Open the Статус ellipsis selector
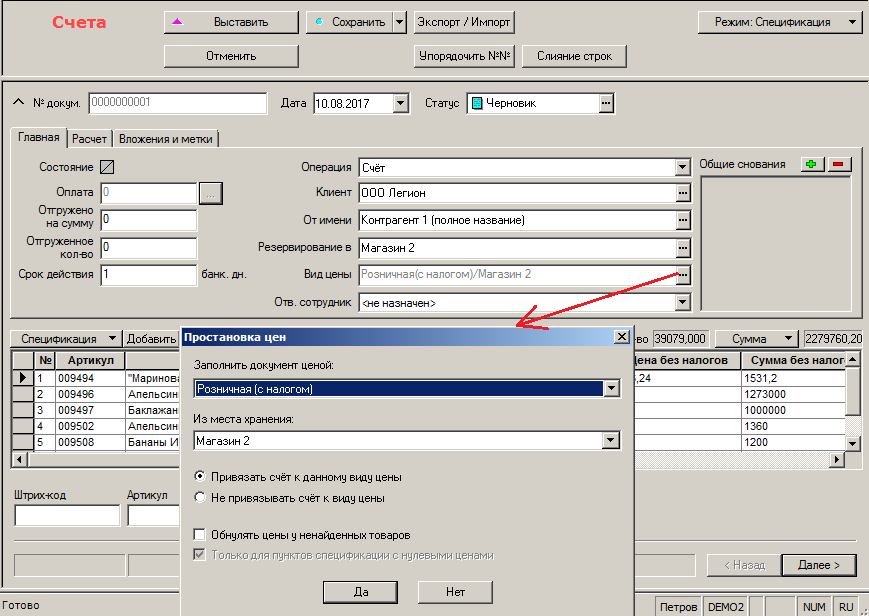 point(606,103)
